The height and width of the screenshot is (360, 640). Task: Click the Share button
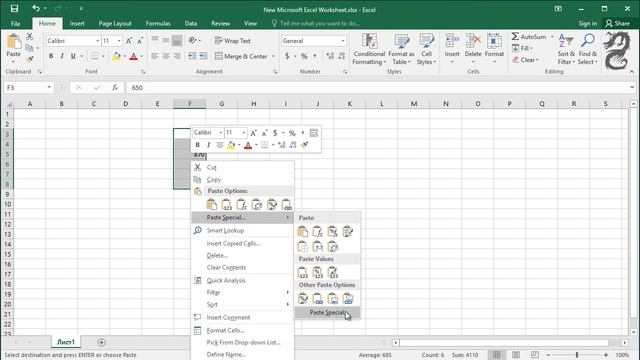coord(618,23)
